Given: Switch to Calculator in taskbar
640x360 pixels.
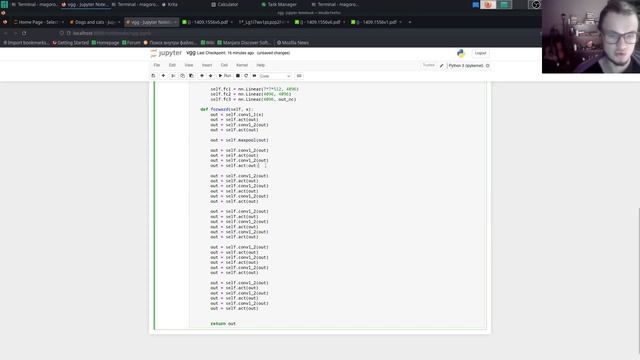Looking at the screenshot, I should coord(225,4).
